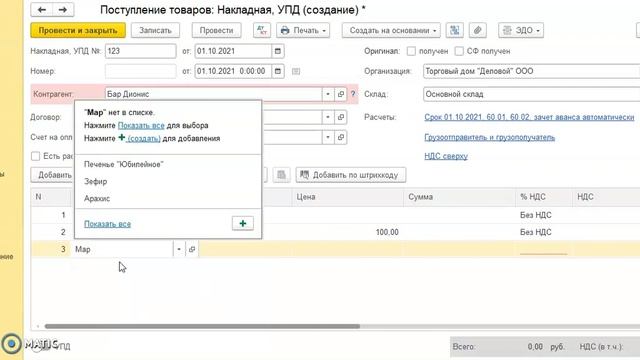Click the Показать все link at the popup bottom

pyautogui.click(x=107, y=224)
